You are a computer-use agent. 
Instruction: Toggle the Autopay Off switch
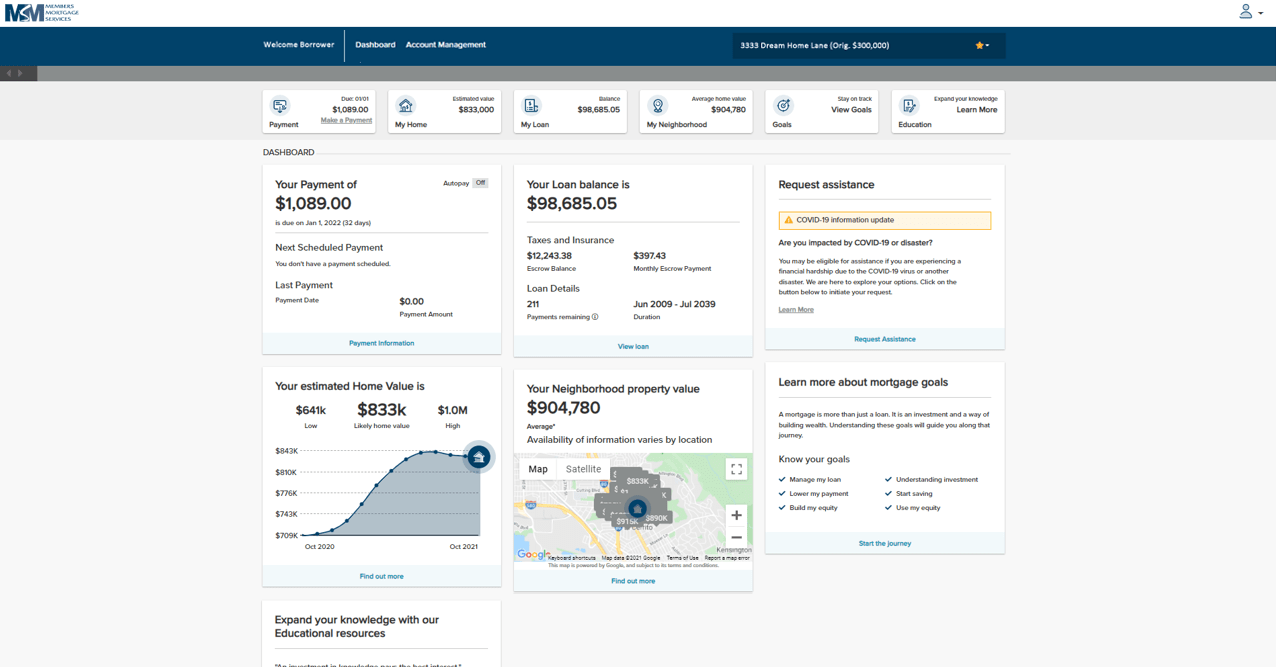pos(480,183)
